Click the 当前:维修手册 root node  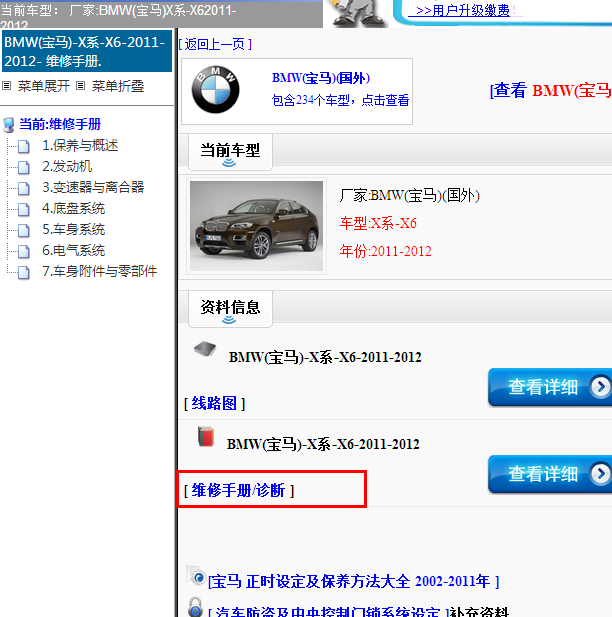[60, 124]
